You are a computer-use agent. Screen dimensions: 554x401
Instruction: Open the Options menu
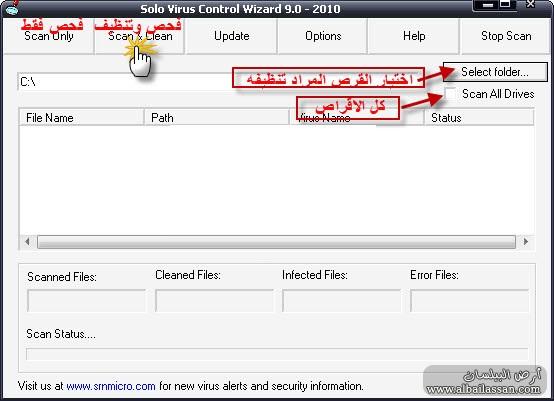click(x=323, y=36)
